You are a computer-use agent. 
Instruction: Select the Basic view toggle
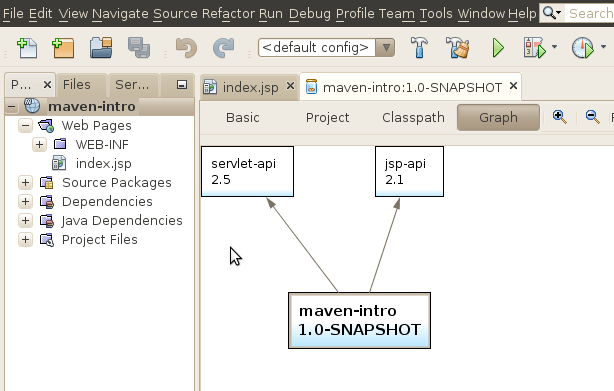[x=243, y=117]
